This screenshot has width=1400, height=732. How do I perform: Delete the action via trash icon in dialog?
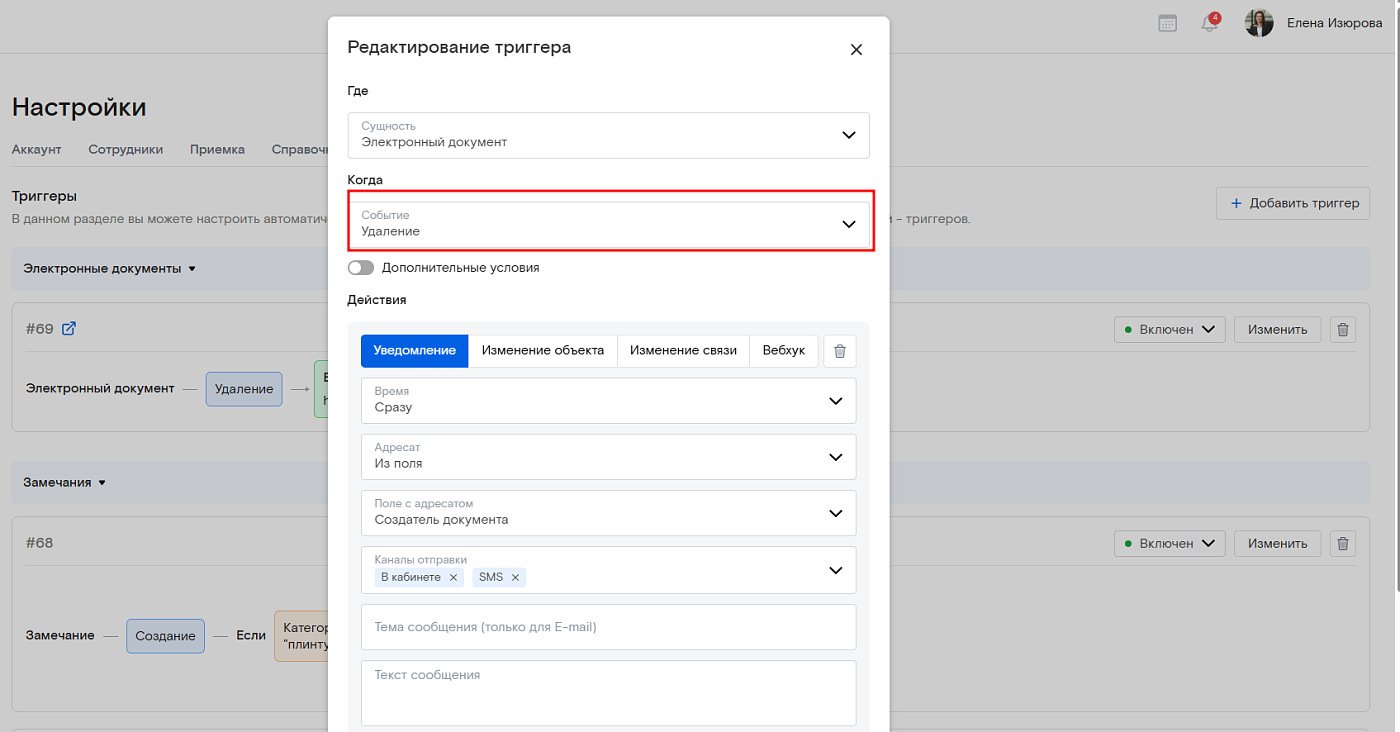[x=840, y=351]
